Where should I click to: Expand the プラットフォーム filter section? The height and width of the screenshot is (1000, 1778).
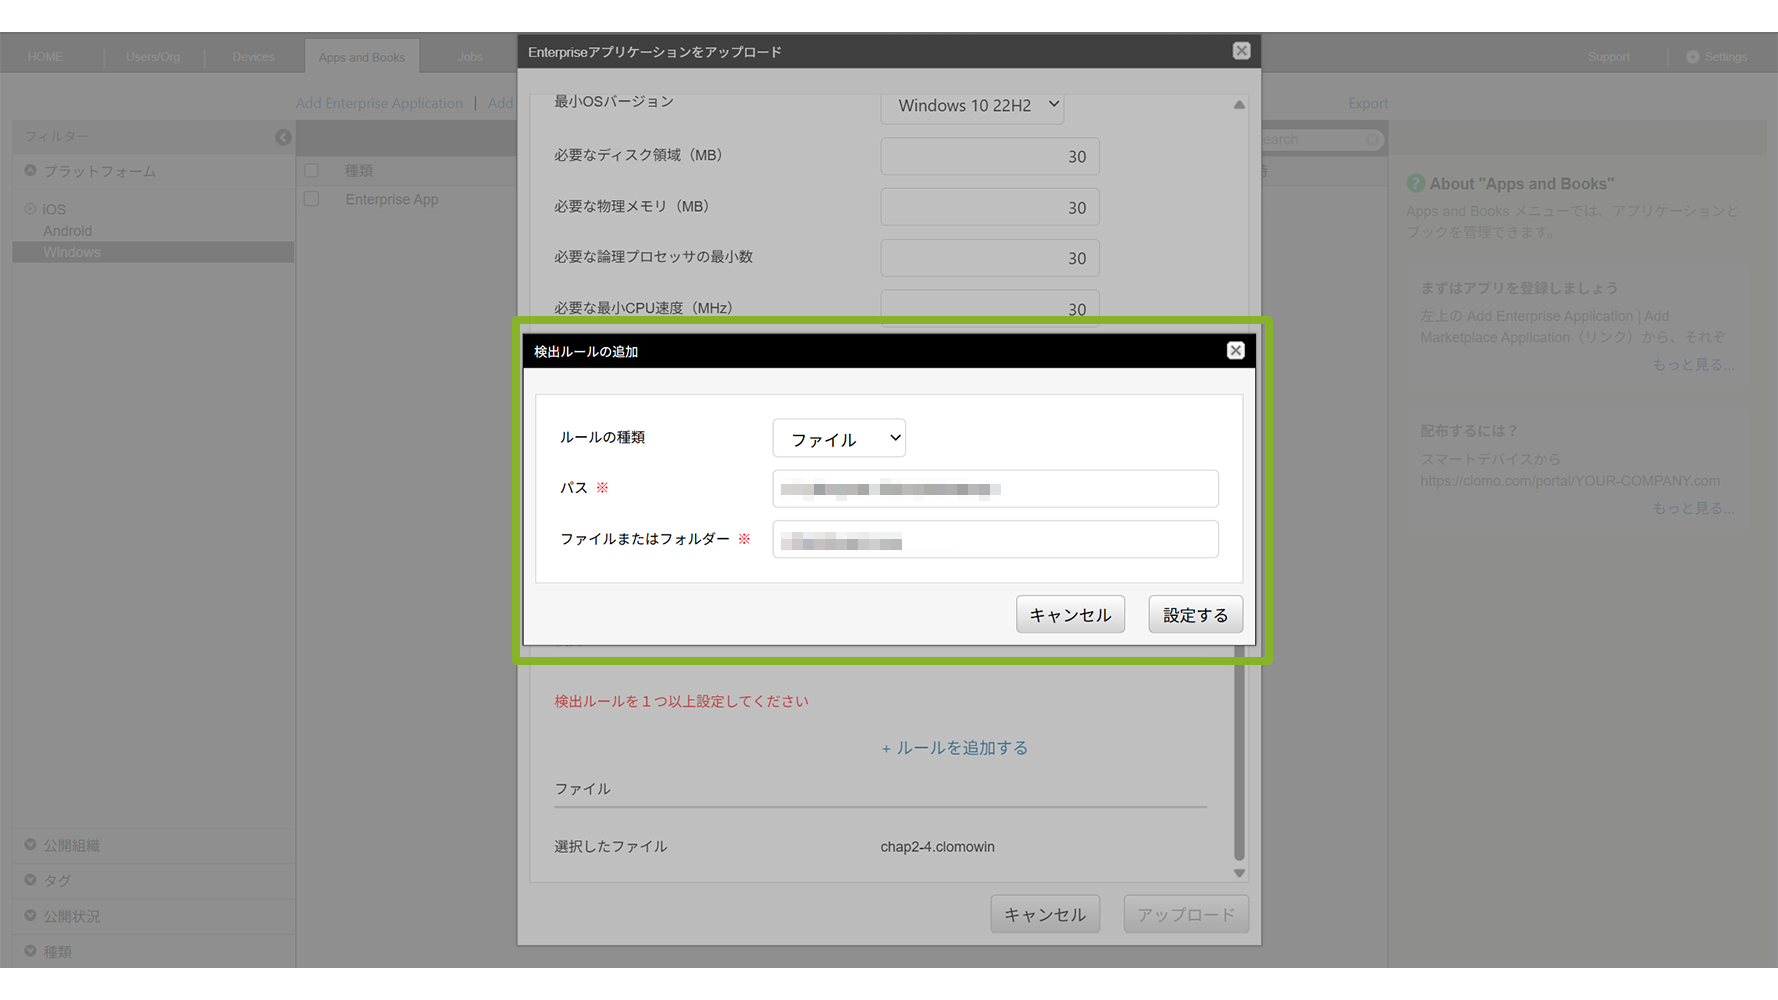pyautogui.click(x=31, y=171)
